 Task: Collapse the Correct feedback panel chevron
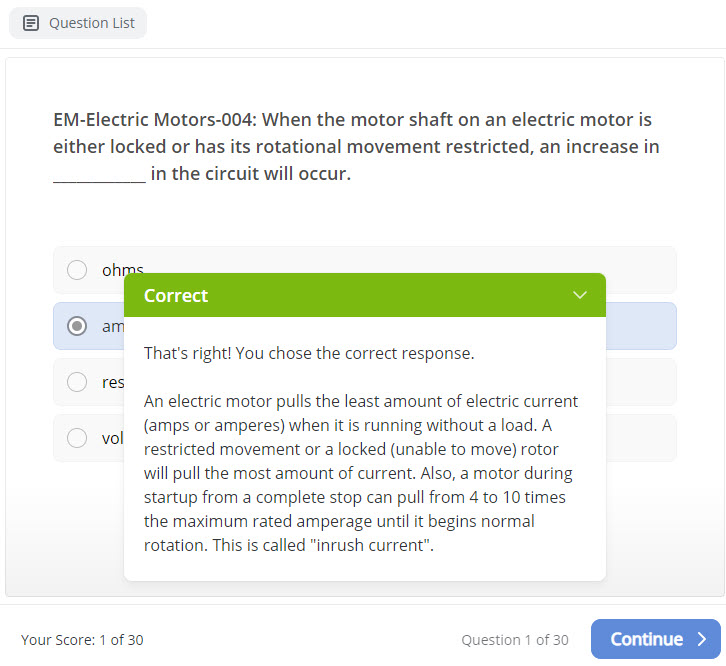(x=580, y=295)
